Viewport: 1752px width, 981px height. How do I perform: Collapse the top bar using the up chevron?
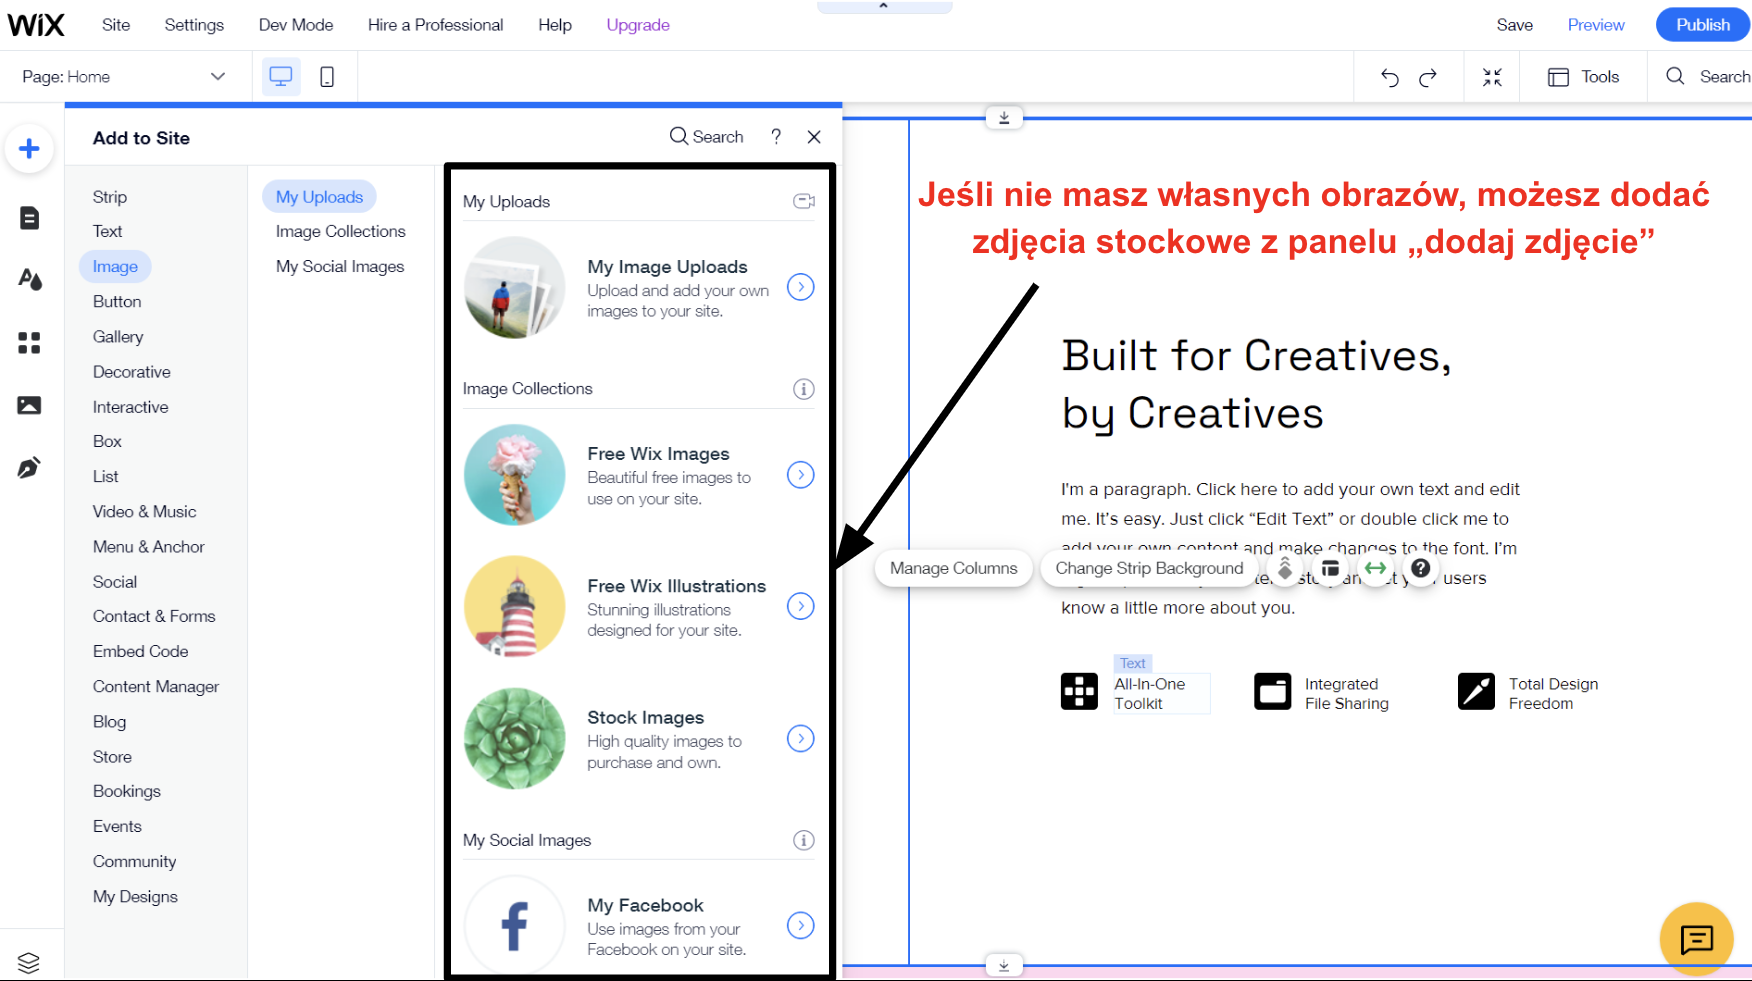pyautogui.click(x=884, y=6)
